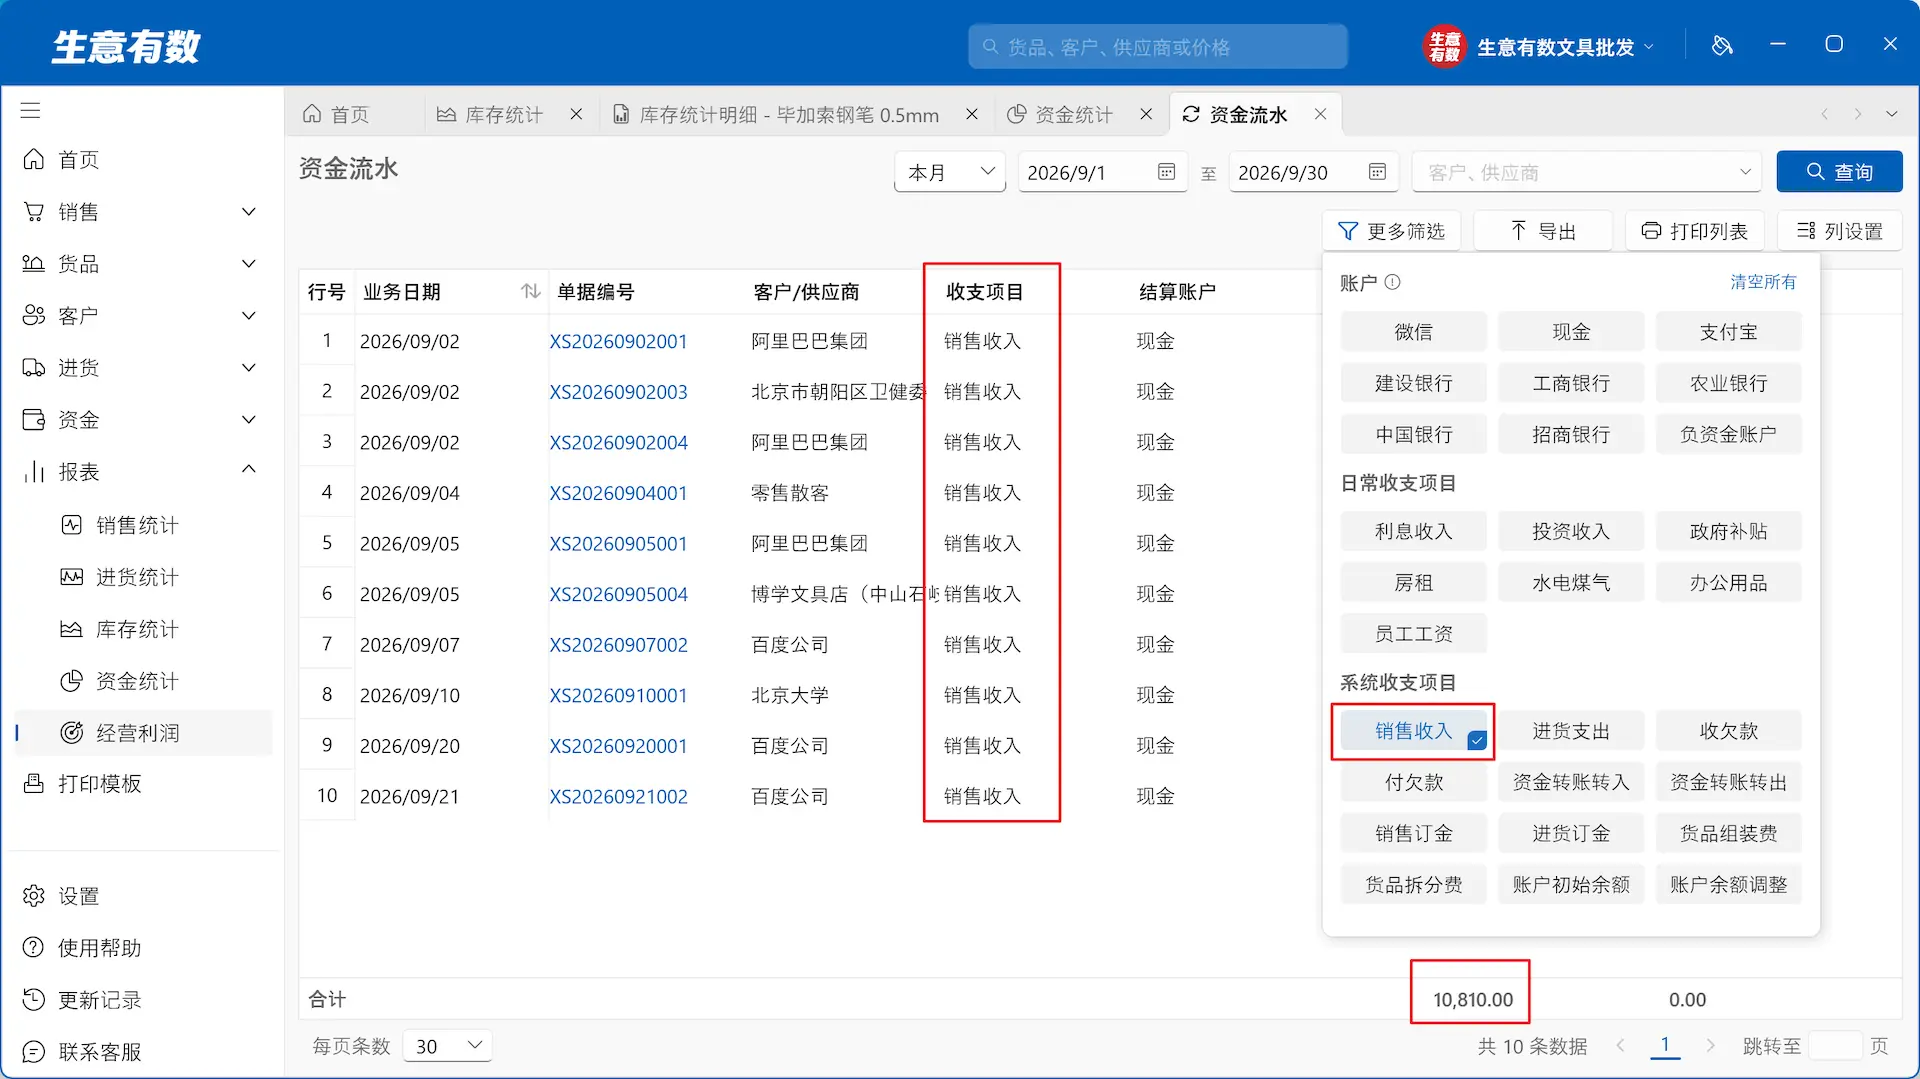Toggle the 房租 expense filter
The width and height of the screenshot is (1920, 1079).
coord(1413,583)
